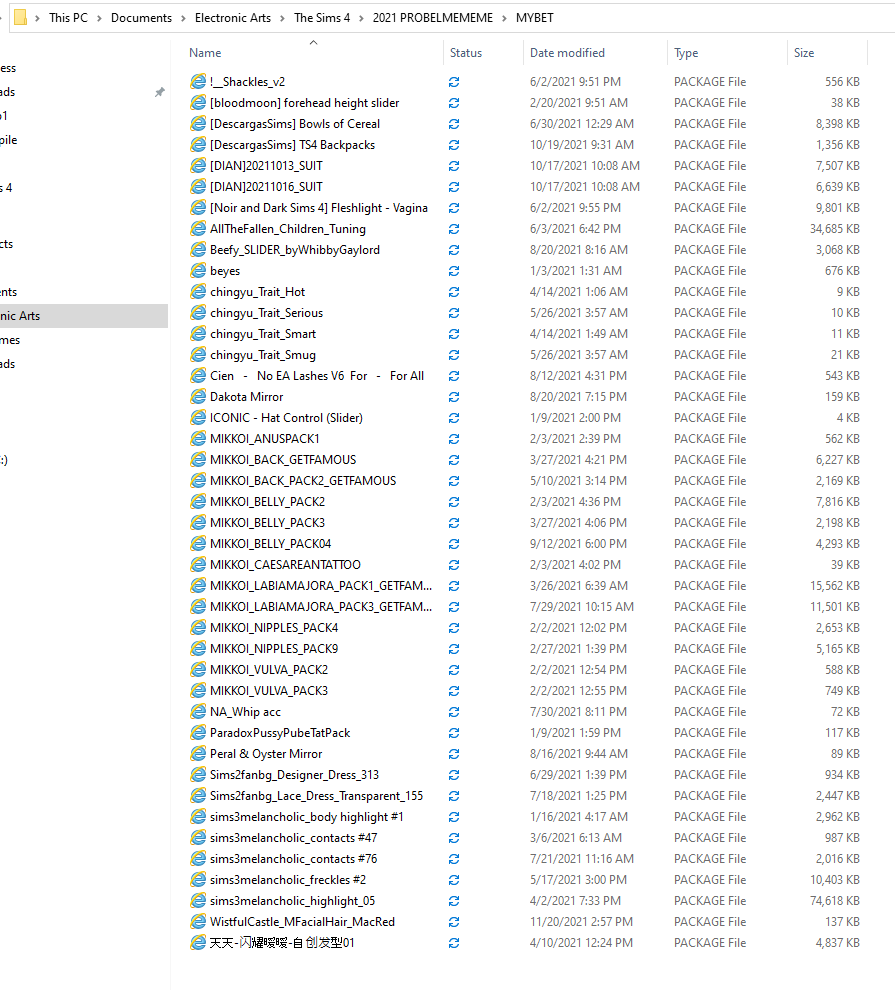Click the file icon for !_Shackles_v2
Screen dimensions: 895x990
point(198,81)
